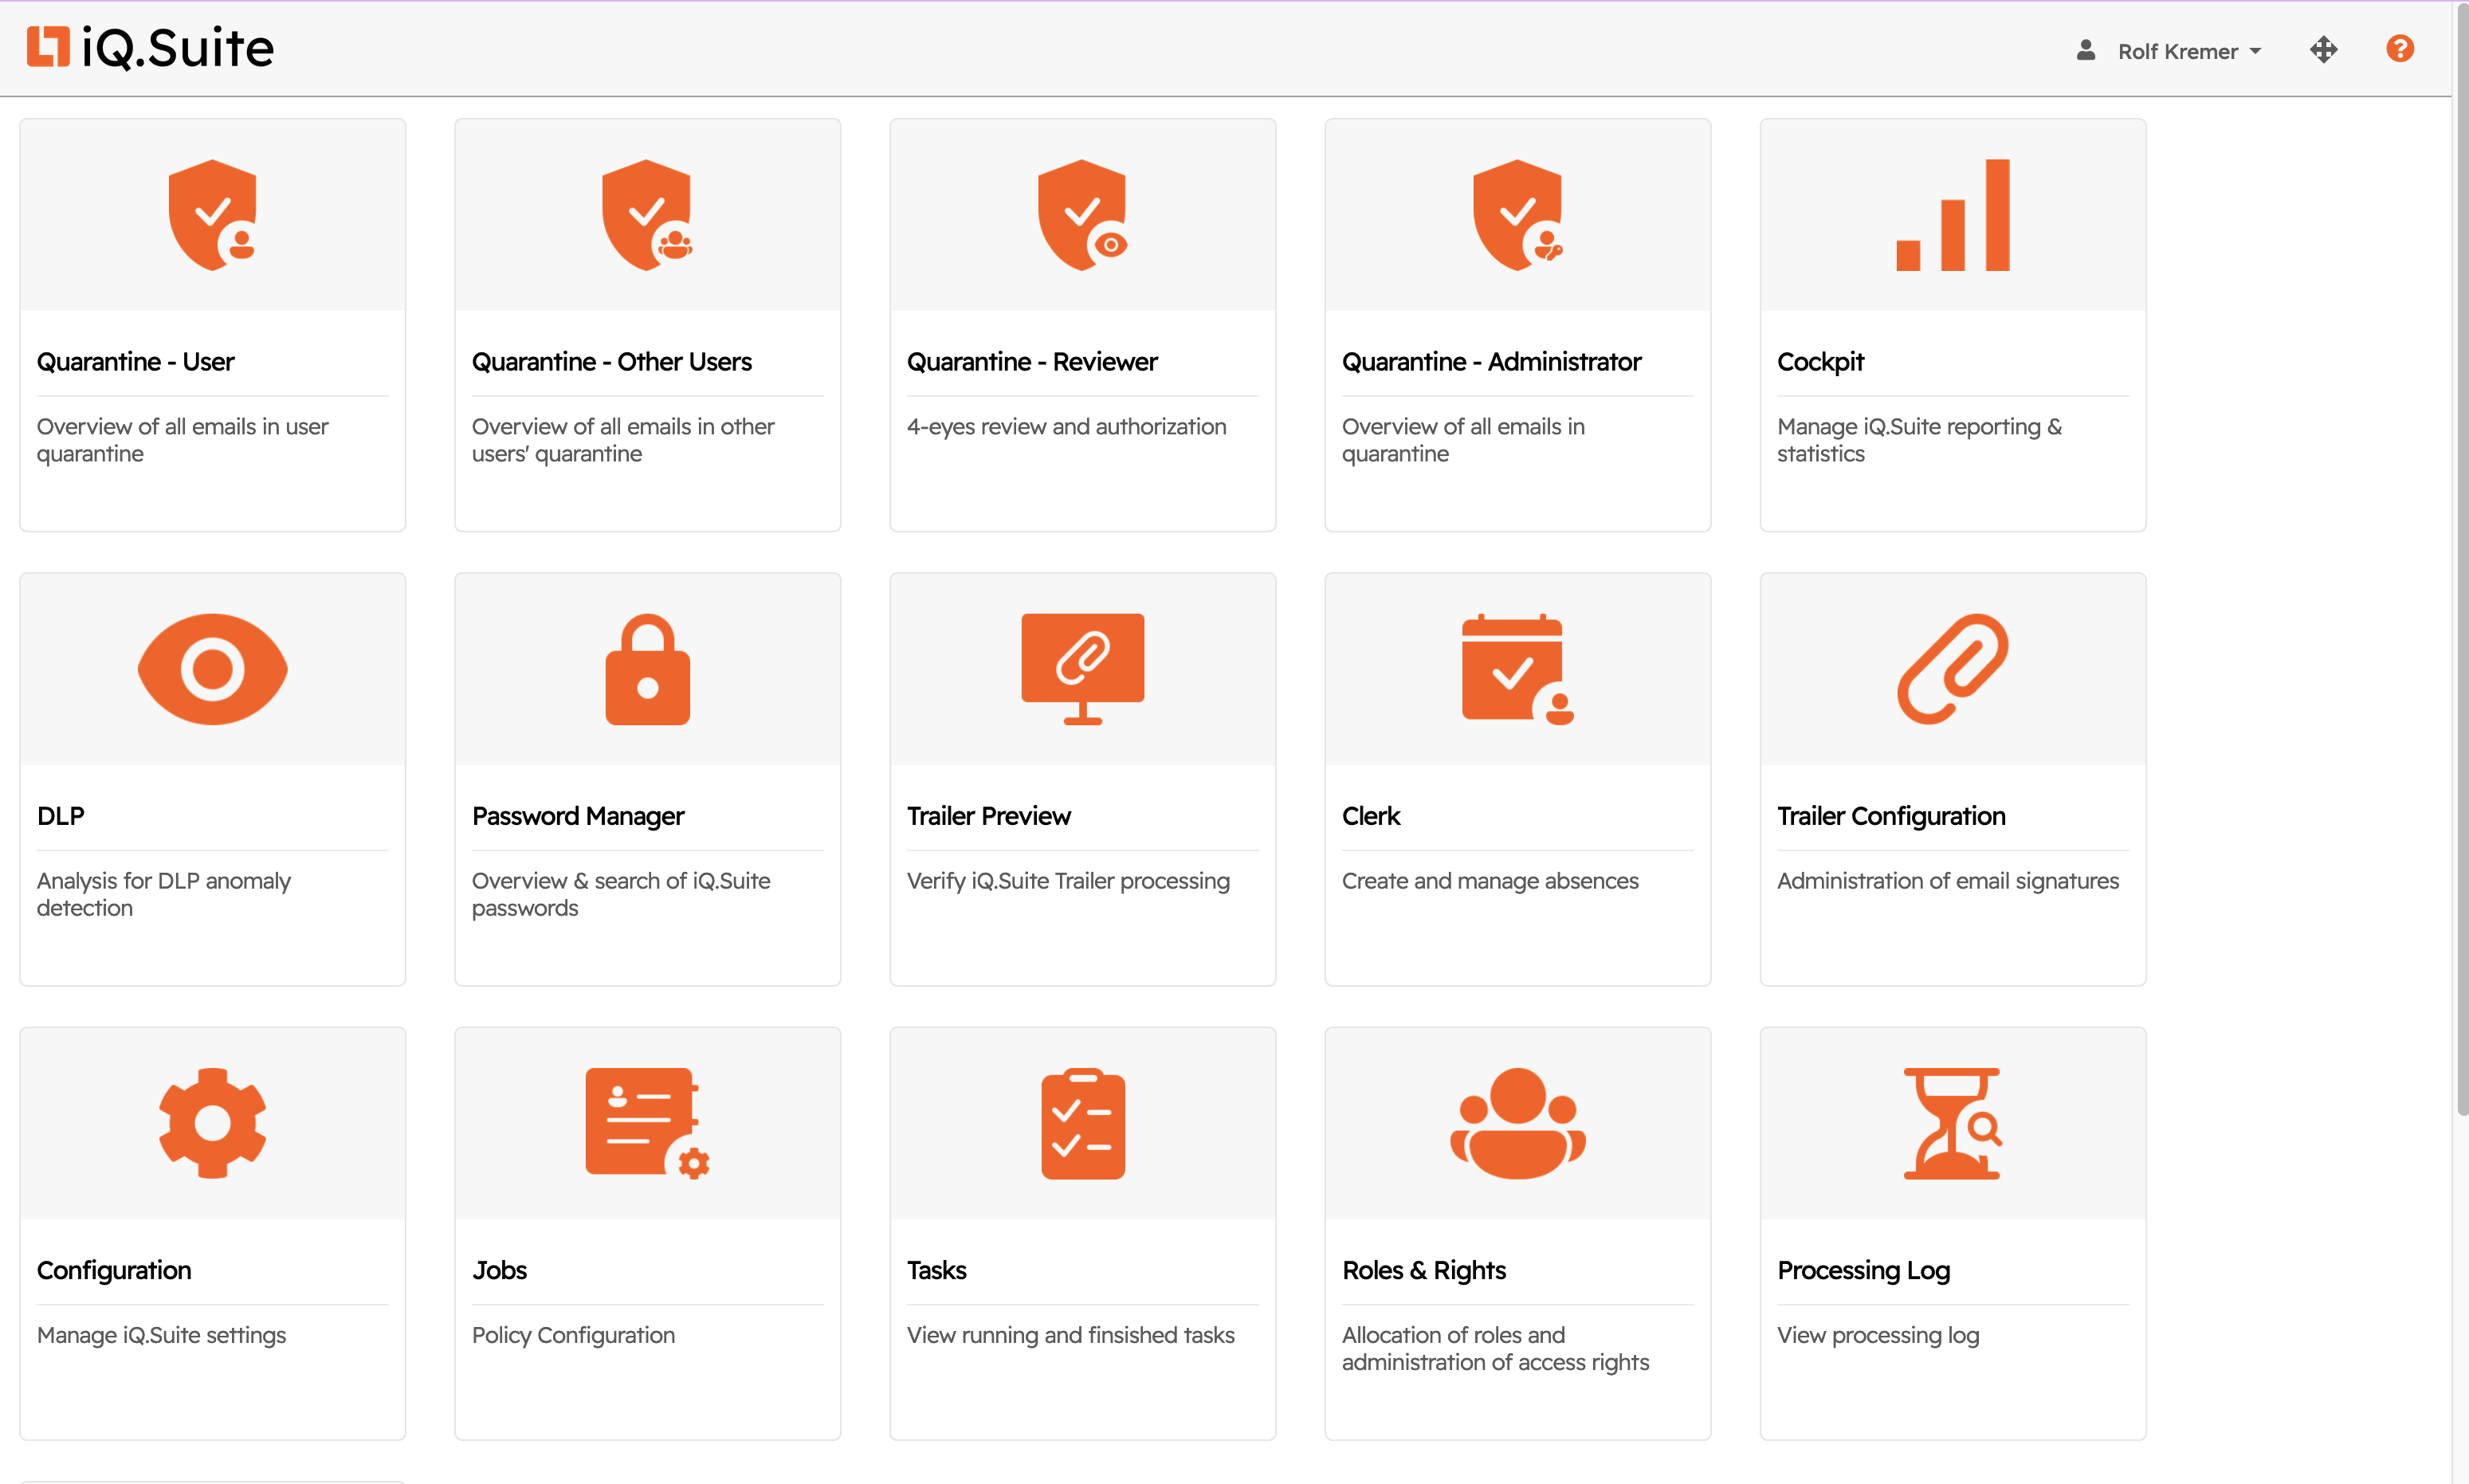Click 'Manage iQ.Suite reporting & statistics' text
This screenshot has height=1484, width=2469.
pyautogui.click(x=1918, y=440)
